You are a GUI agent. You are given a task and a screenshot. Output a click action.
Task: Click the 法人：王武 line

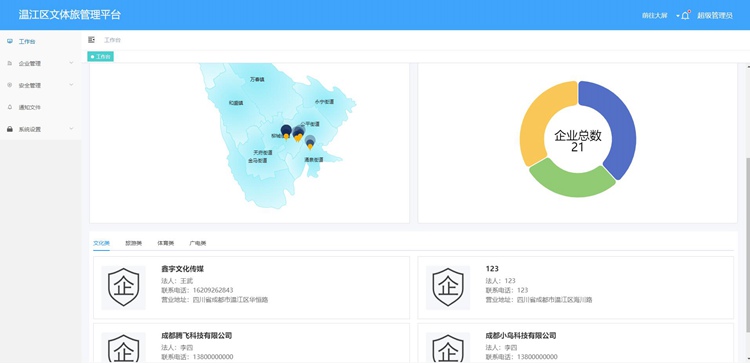pos(177,281)
